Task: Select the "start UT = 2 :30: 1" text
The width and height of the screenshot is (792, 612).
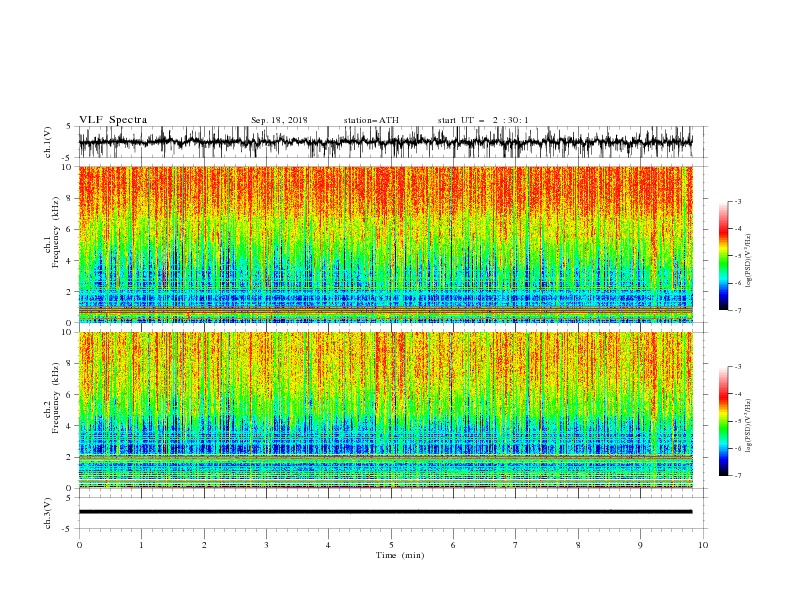Action: 483,120
